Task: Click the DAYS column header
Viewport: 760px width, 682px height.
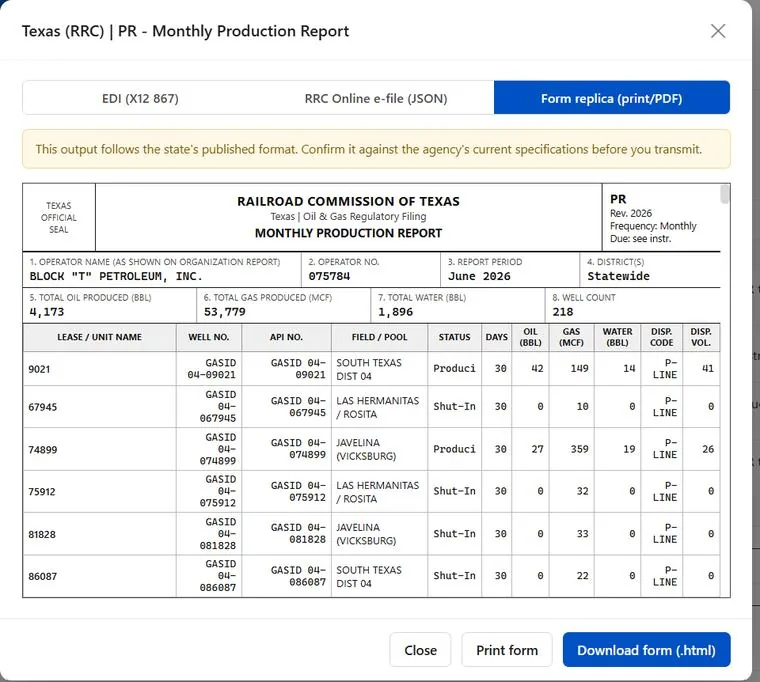Action: click(x=496, y=337)
